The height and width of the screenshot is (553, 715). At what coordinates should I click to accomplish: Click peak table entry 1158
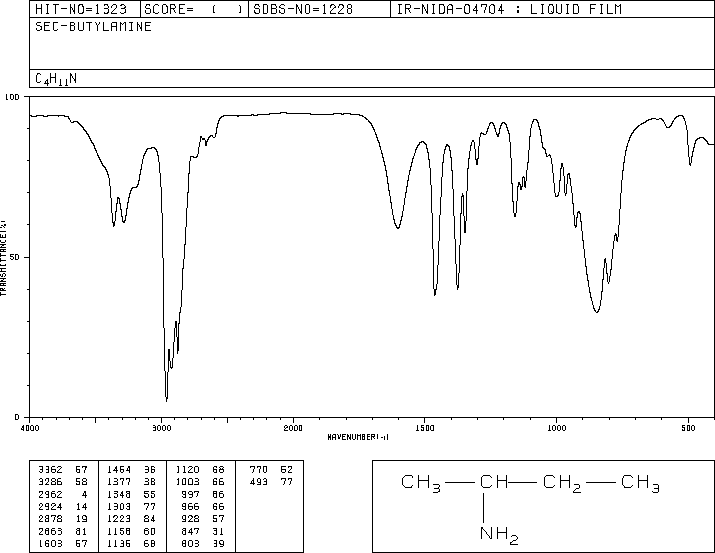pyautogui.click(x=119, y=532)
